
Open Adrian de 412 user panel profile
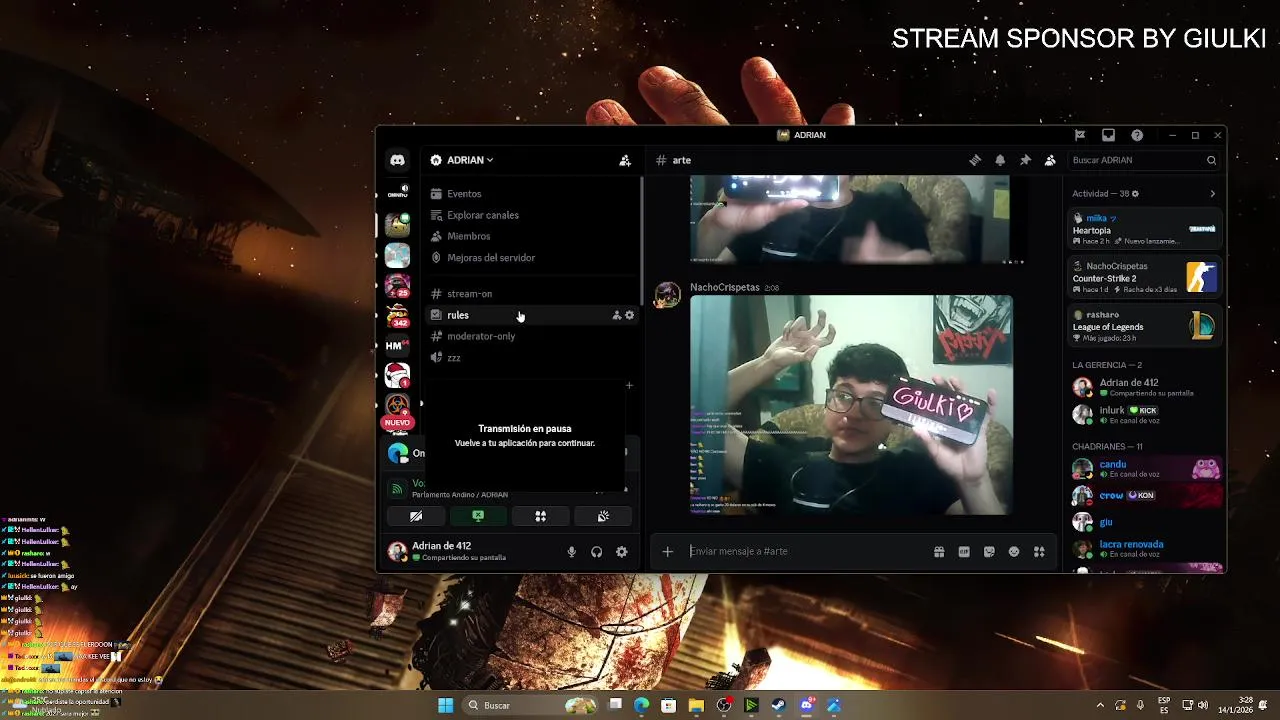[x=470, y=551]
